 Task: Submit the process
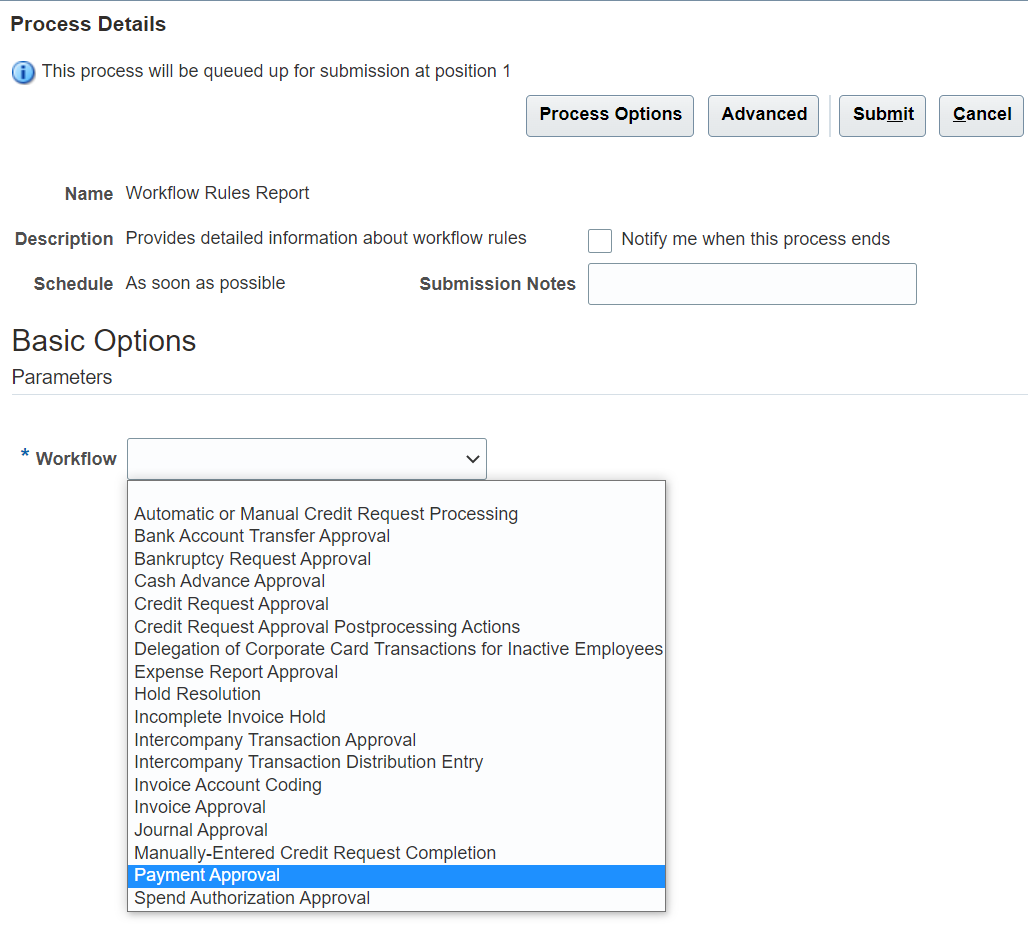point(883,115)
